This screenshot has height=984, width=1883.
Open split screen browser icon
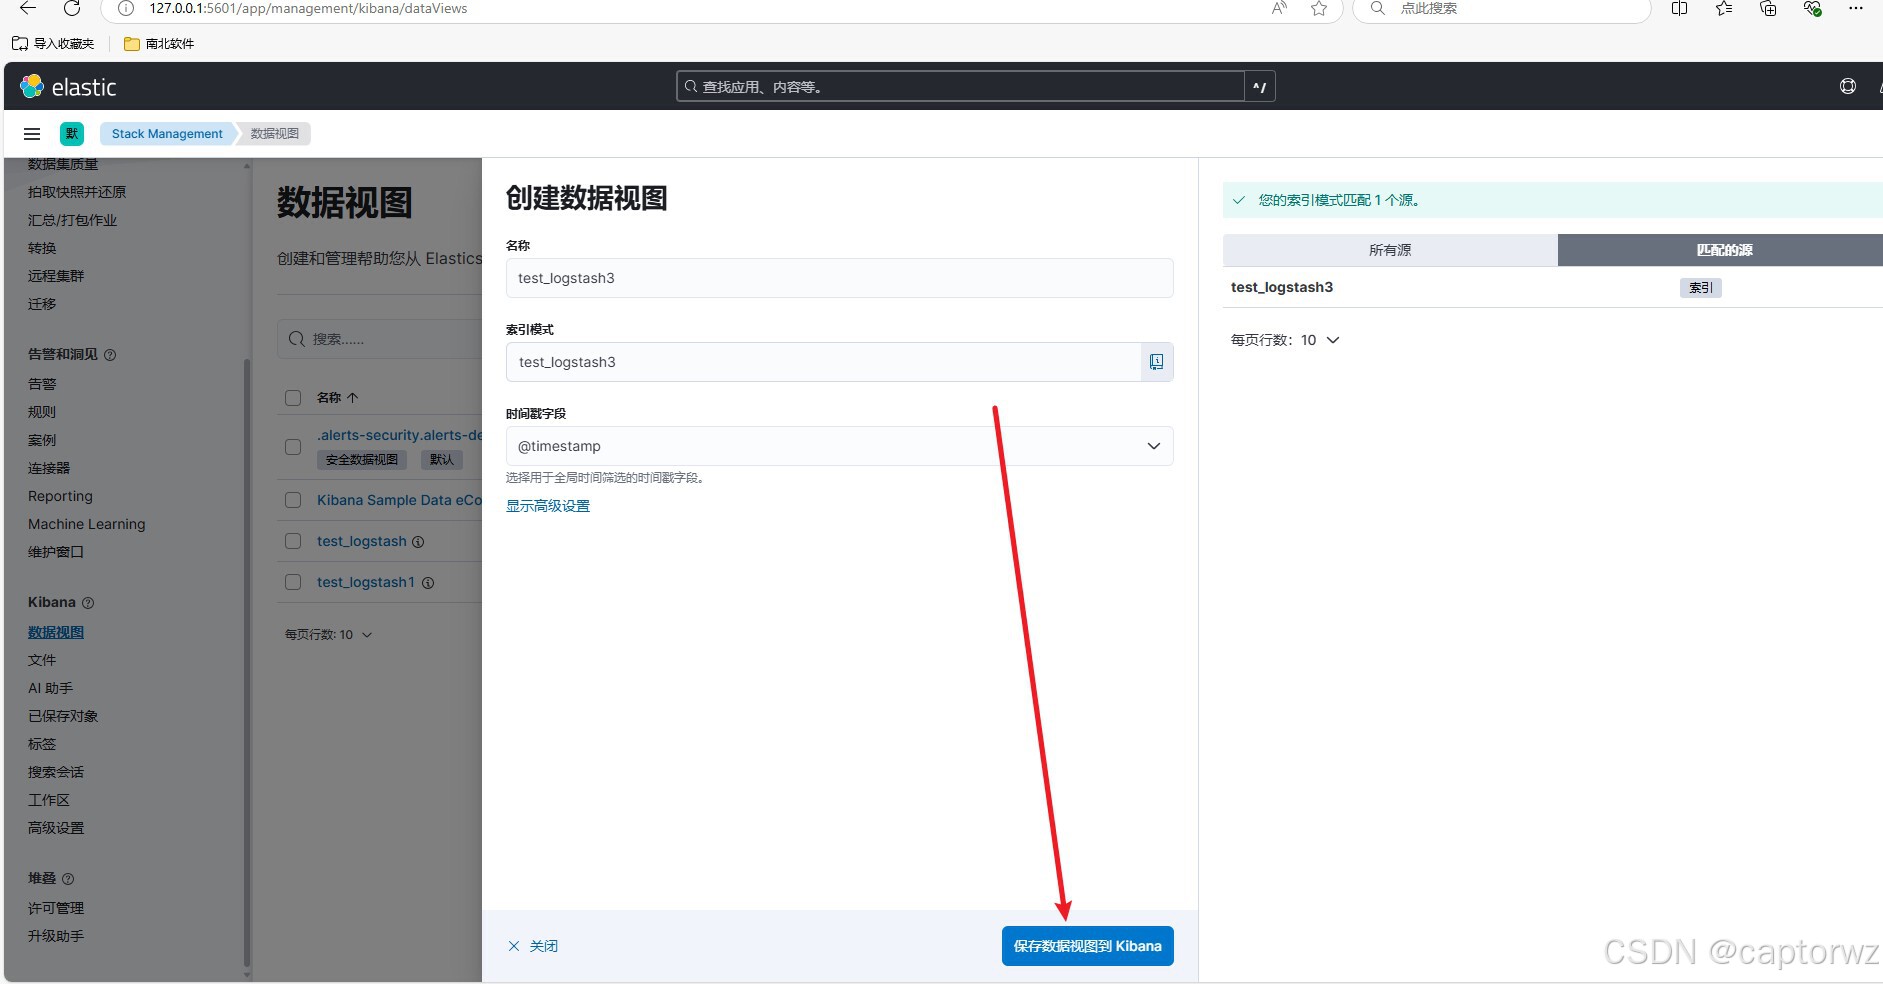(x=1679, y=8)
